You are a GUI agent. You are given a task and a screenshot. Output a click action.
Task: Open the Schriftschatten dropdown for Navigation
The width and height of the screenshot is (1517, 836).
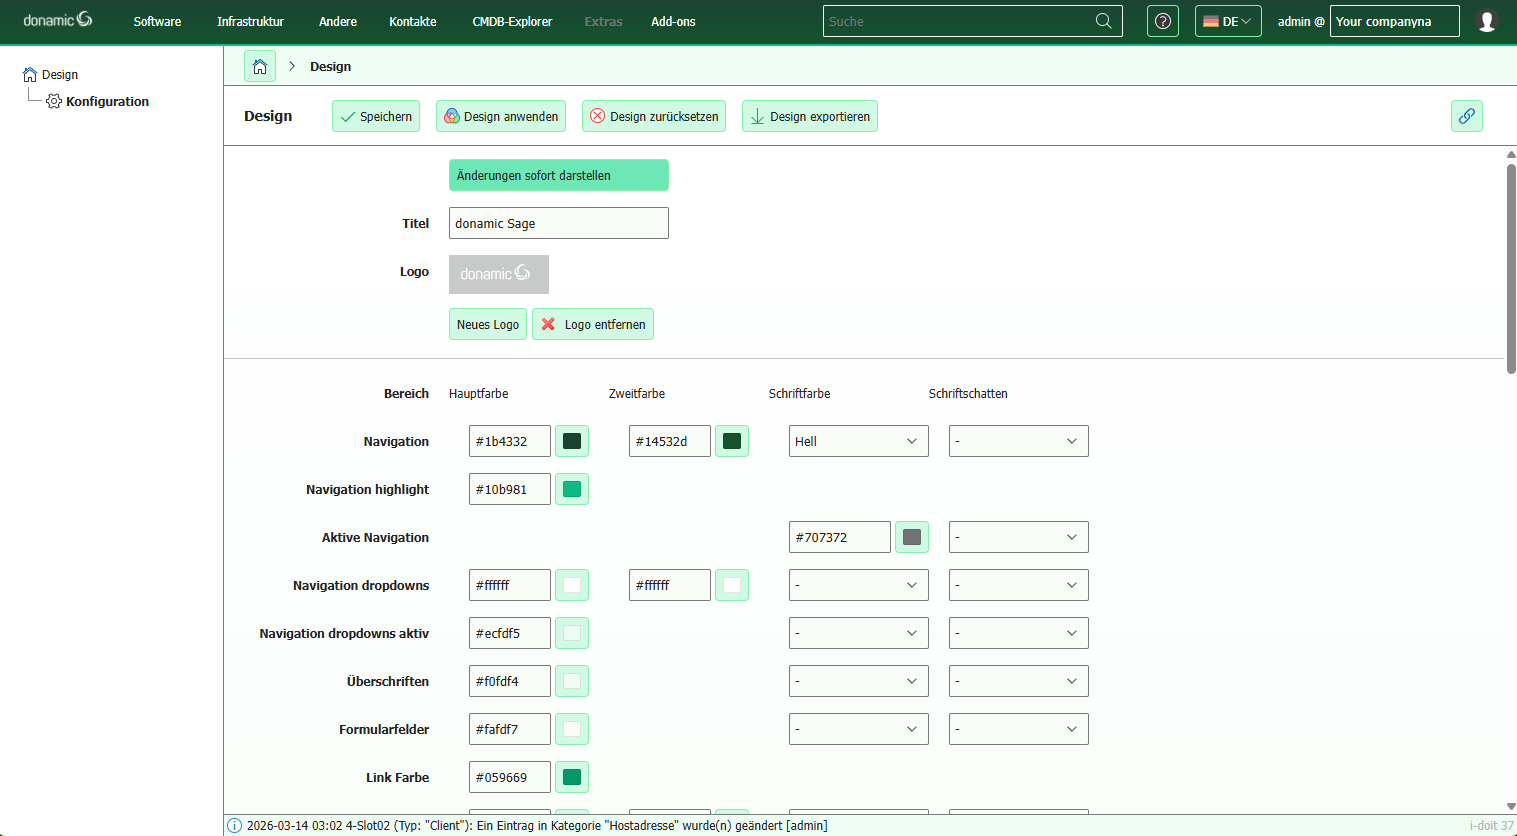coord(1018,440)
